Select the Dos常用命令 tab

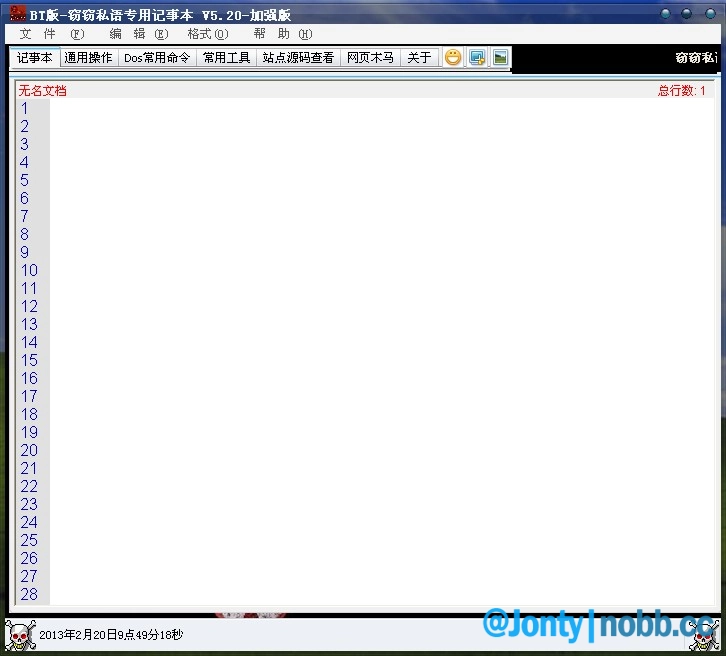coord(157,58)
